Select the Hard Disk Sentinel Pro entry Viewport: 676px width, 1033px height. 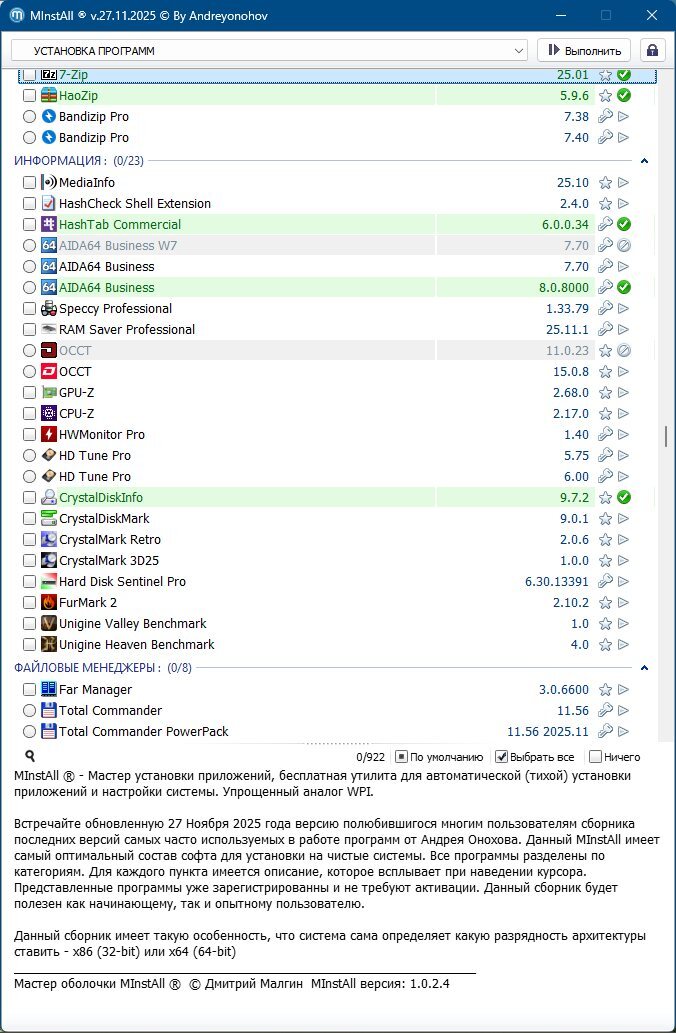pos(122,582)
